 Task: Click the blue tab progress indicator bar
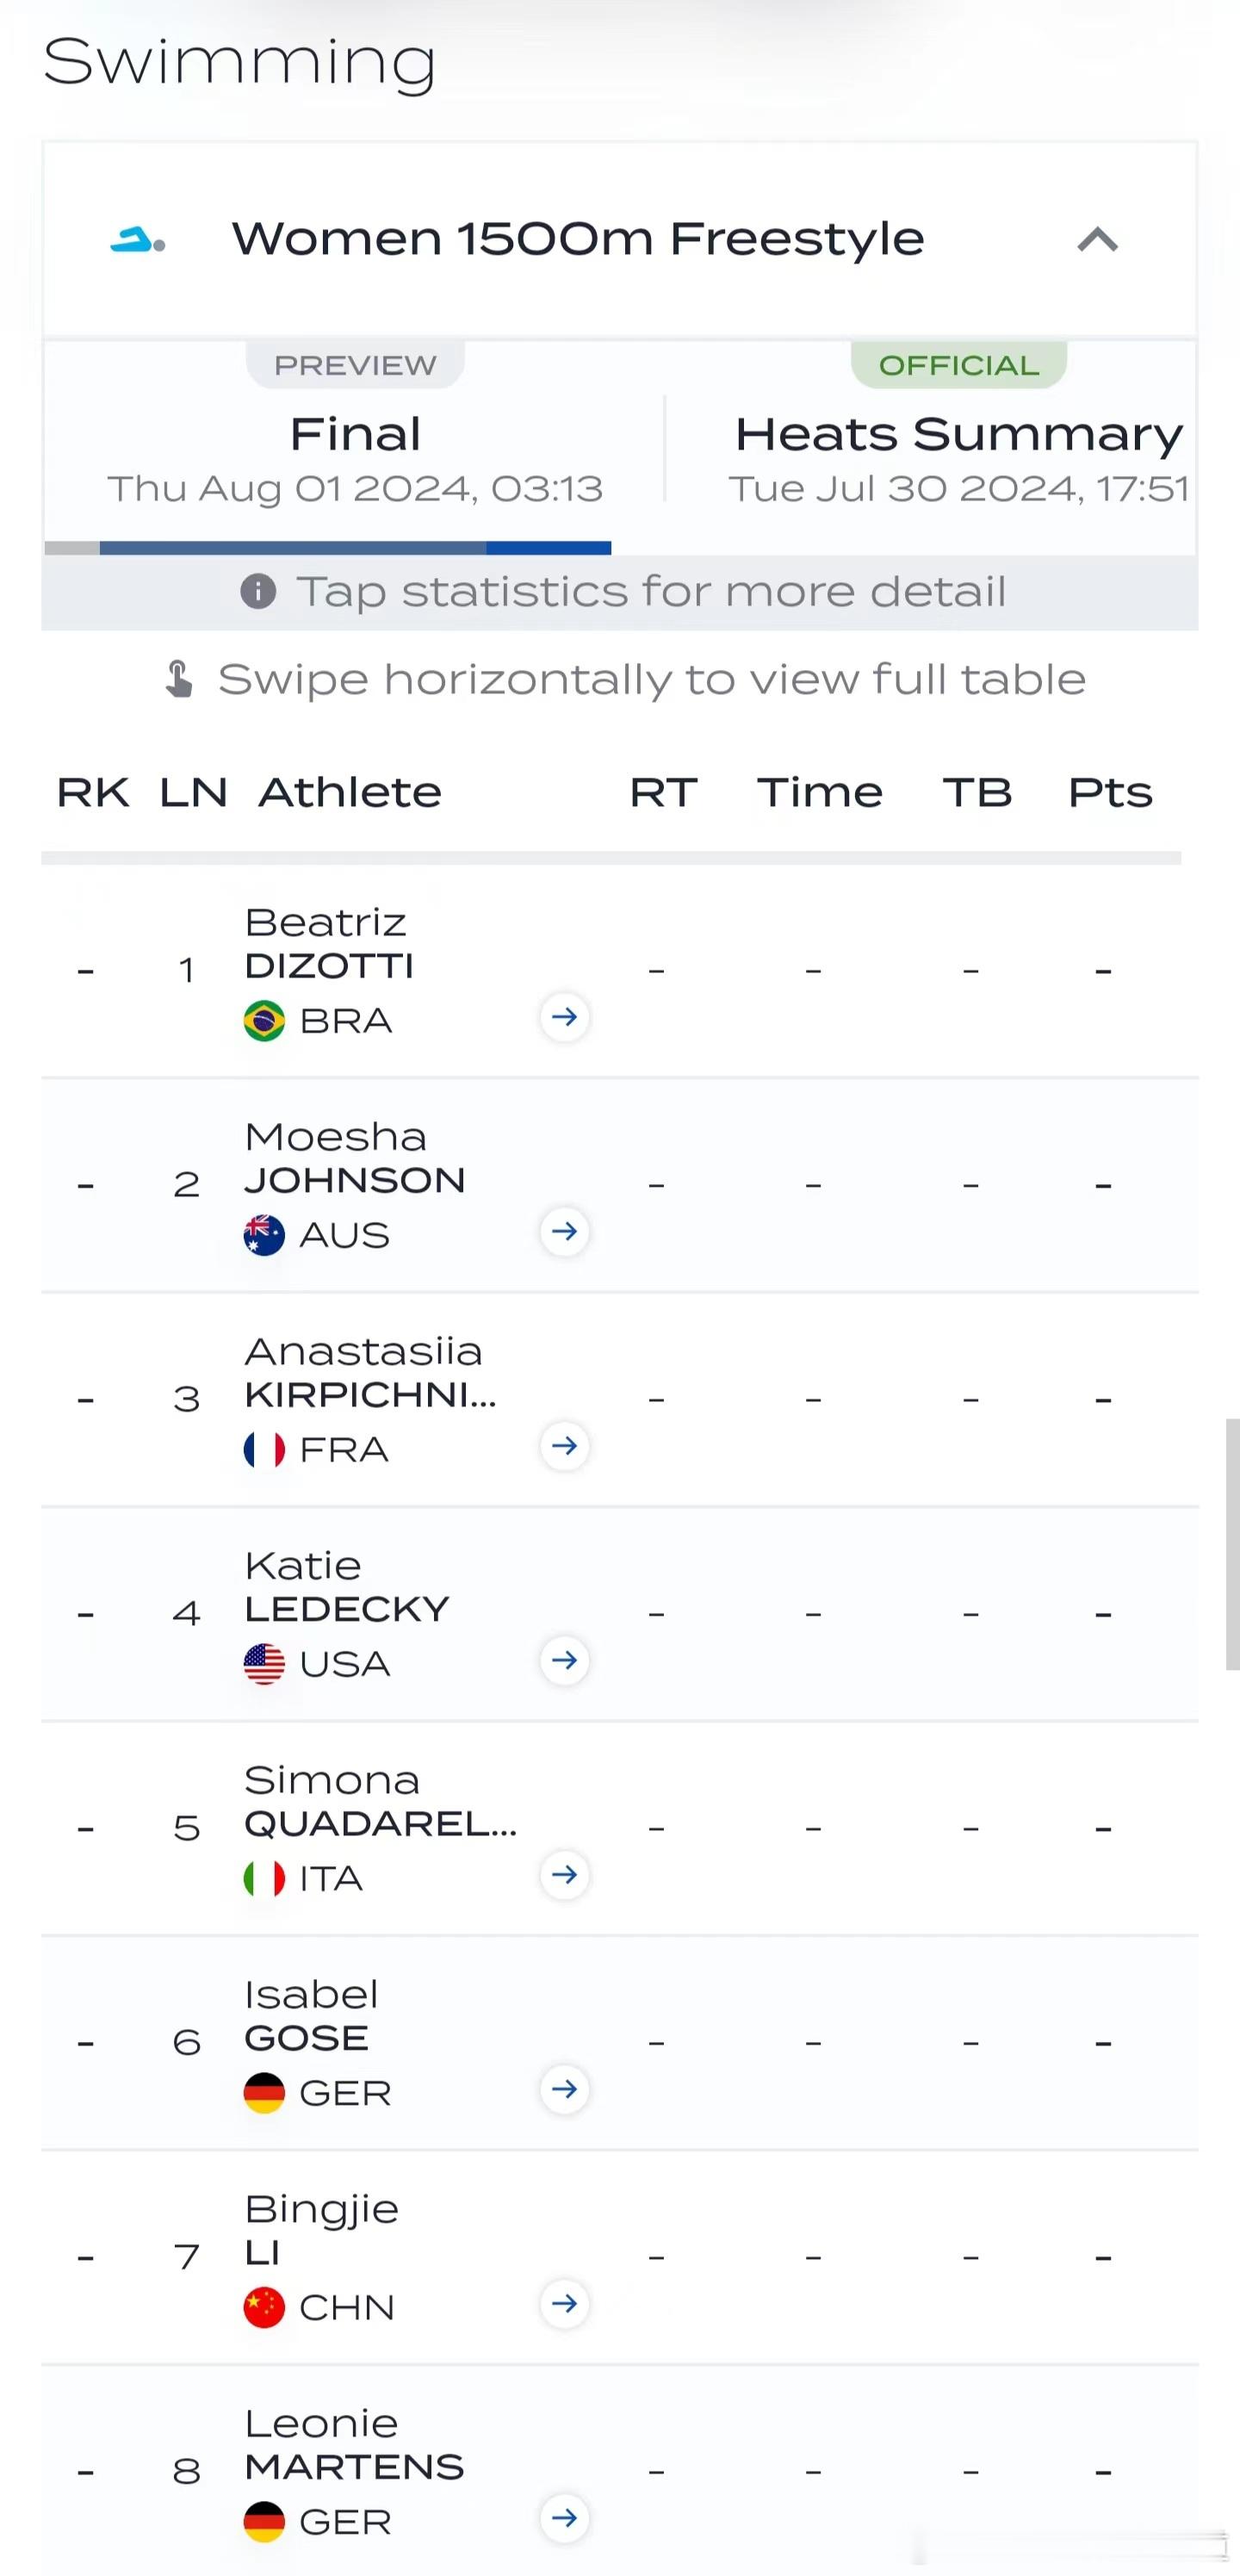tap(355, 548)
